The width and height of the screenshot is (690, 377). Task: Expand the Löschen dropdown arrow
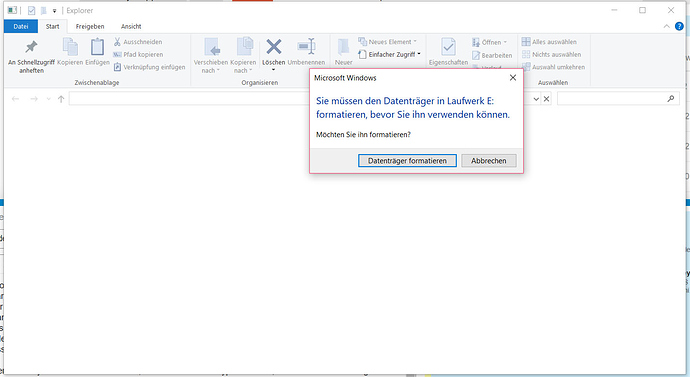coord(273,70)
